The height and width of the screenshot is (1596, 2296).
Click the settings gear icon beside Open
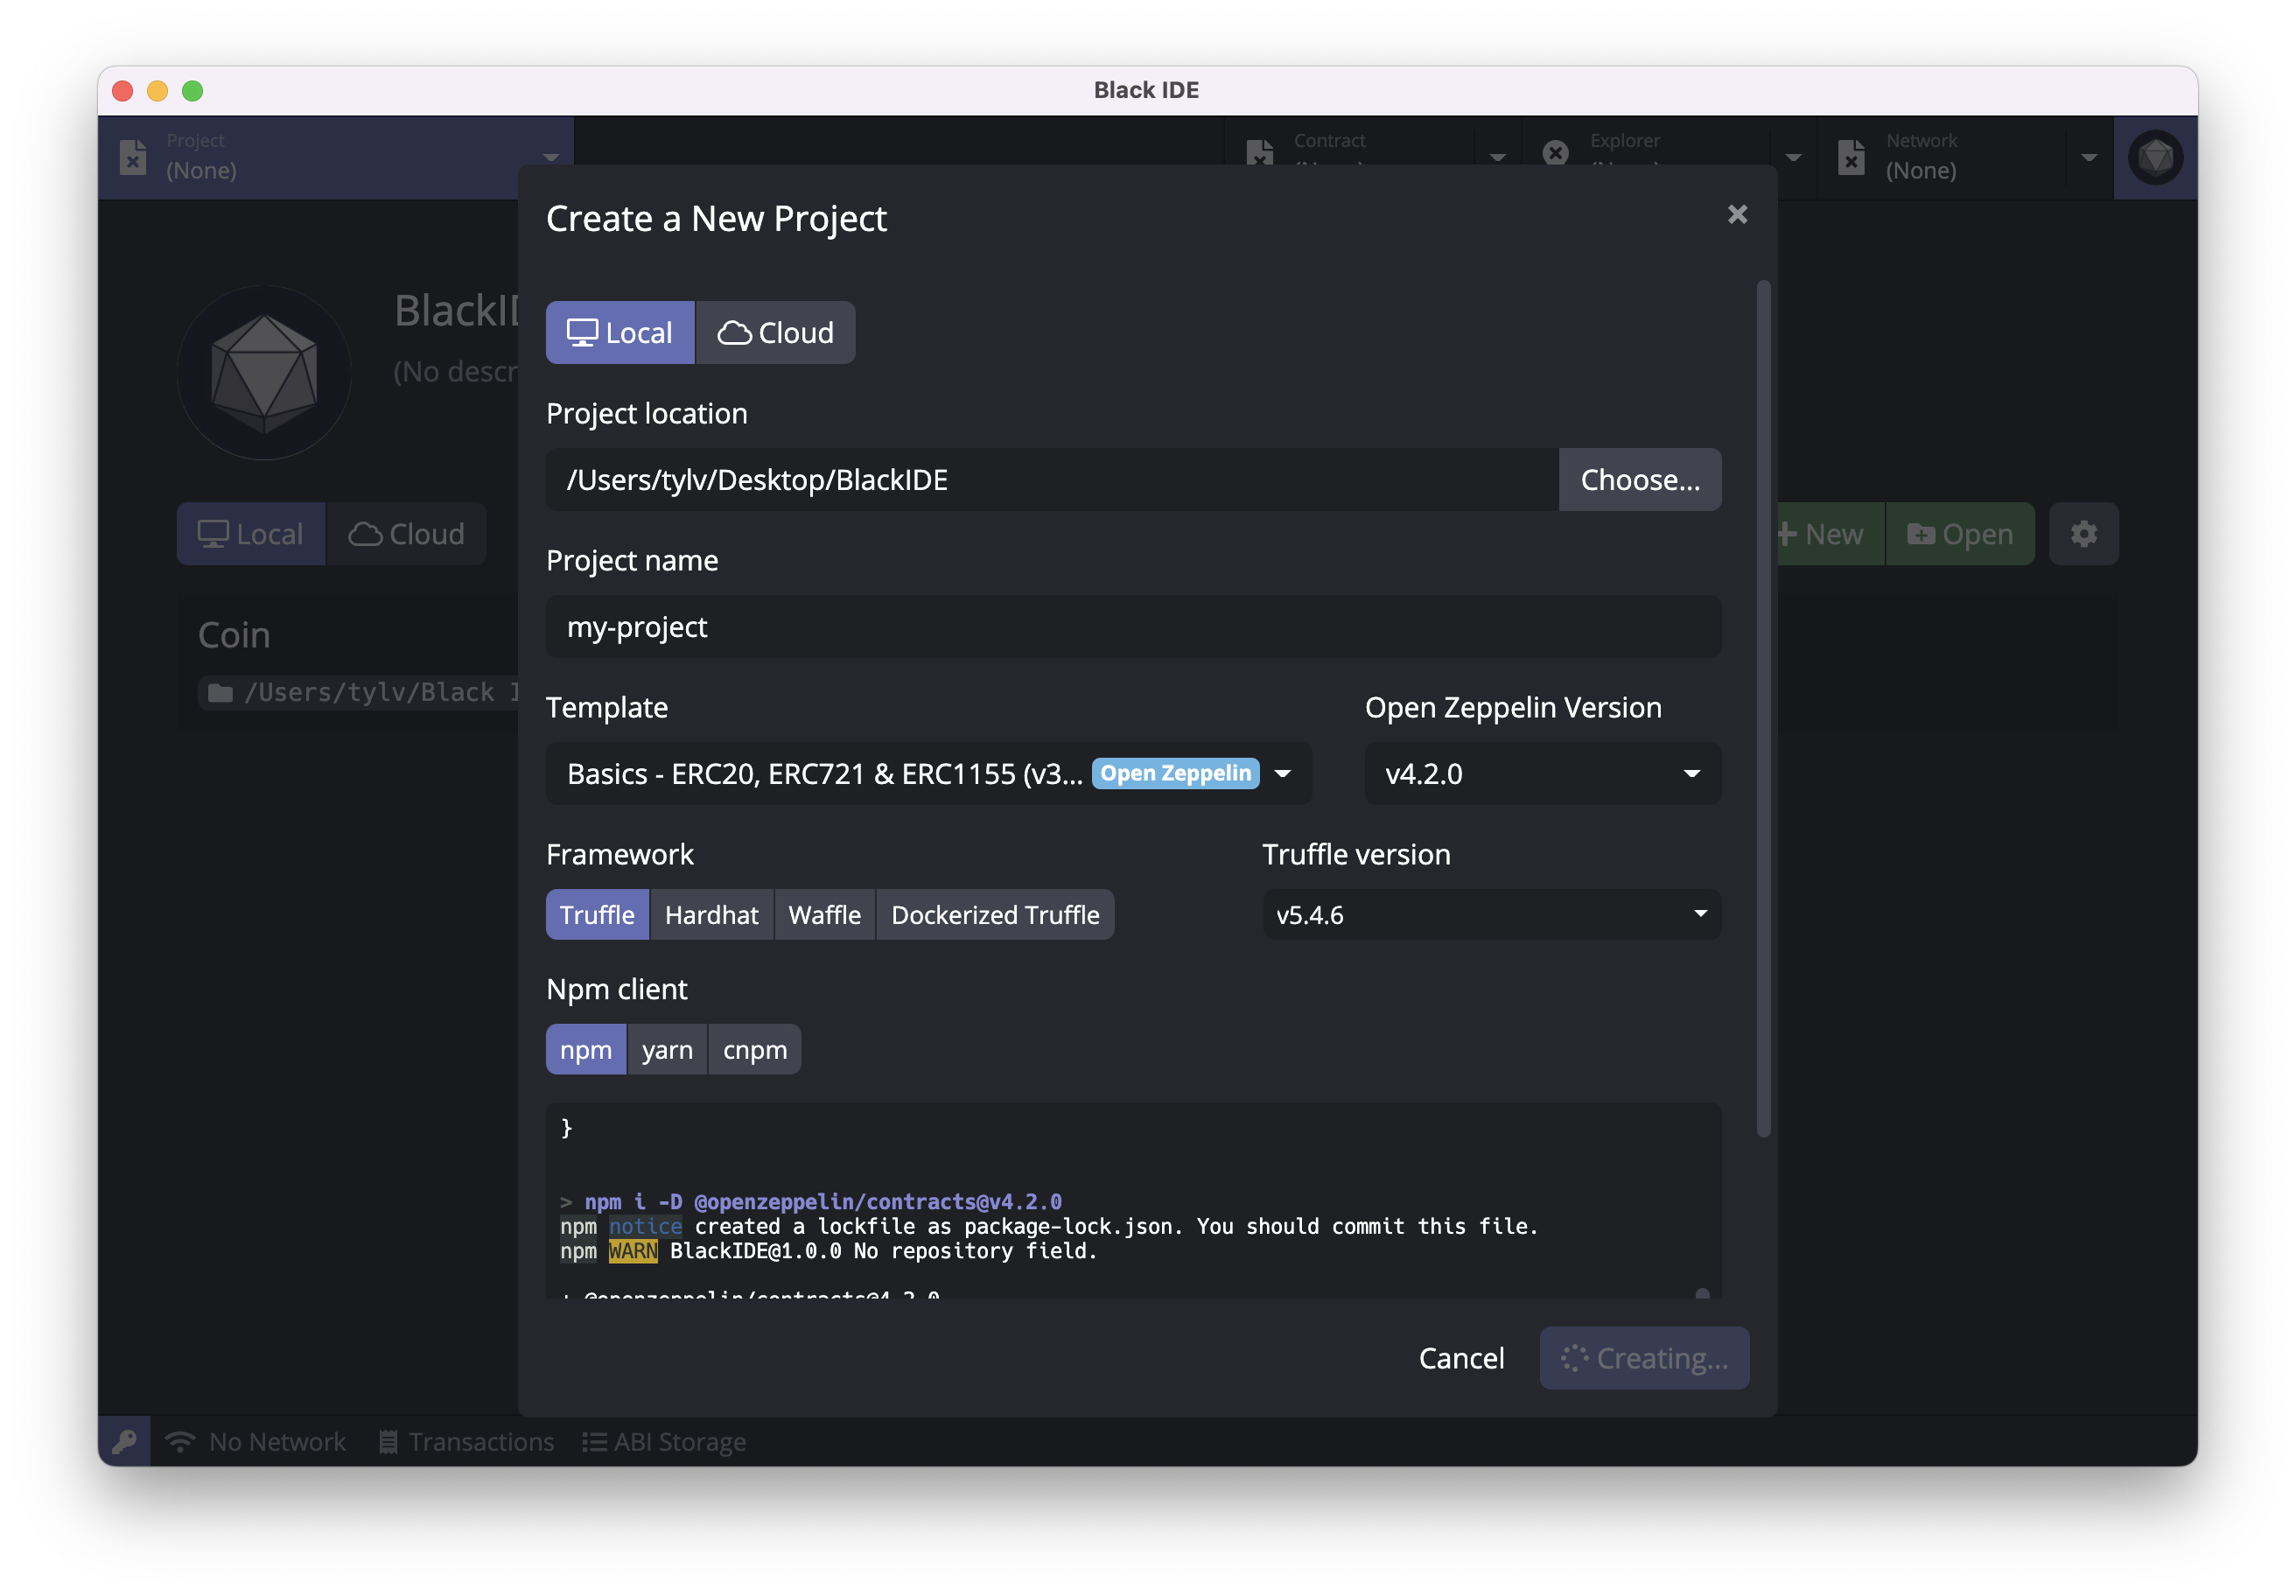[2083, 534]
